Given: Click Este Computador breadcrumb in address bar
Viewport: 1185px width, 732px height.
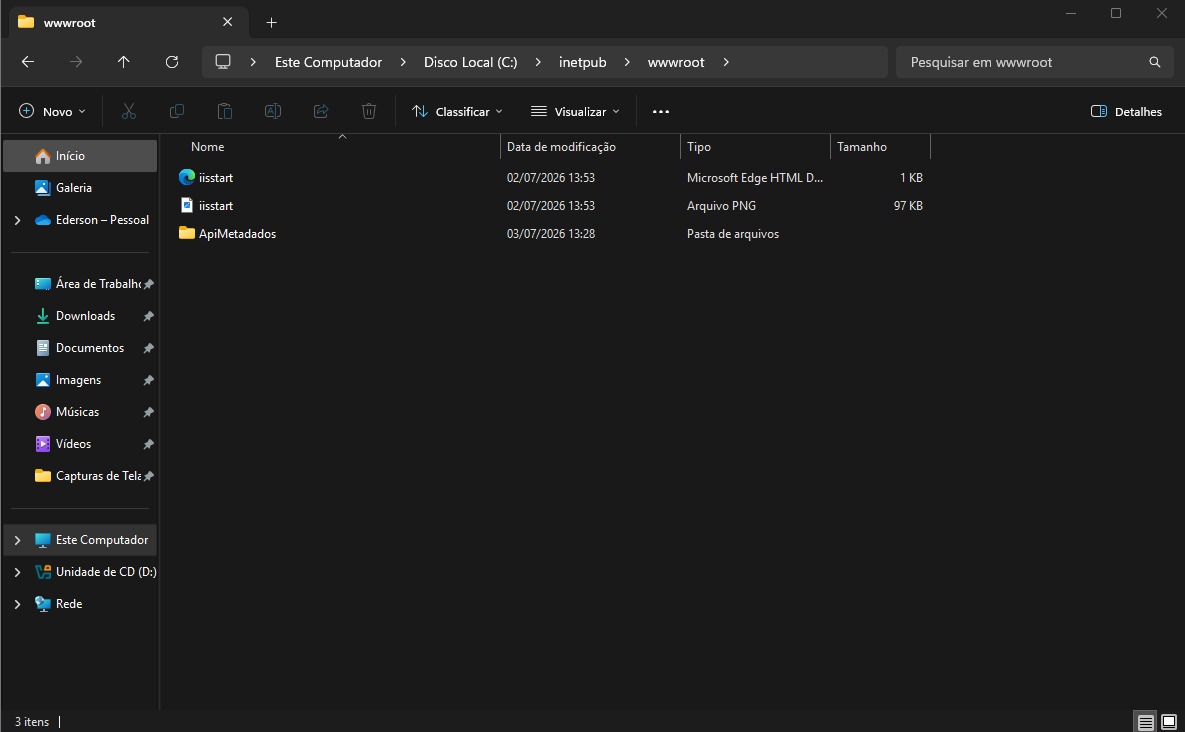Looking at the screenshot, I should [x=328, y=62].
